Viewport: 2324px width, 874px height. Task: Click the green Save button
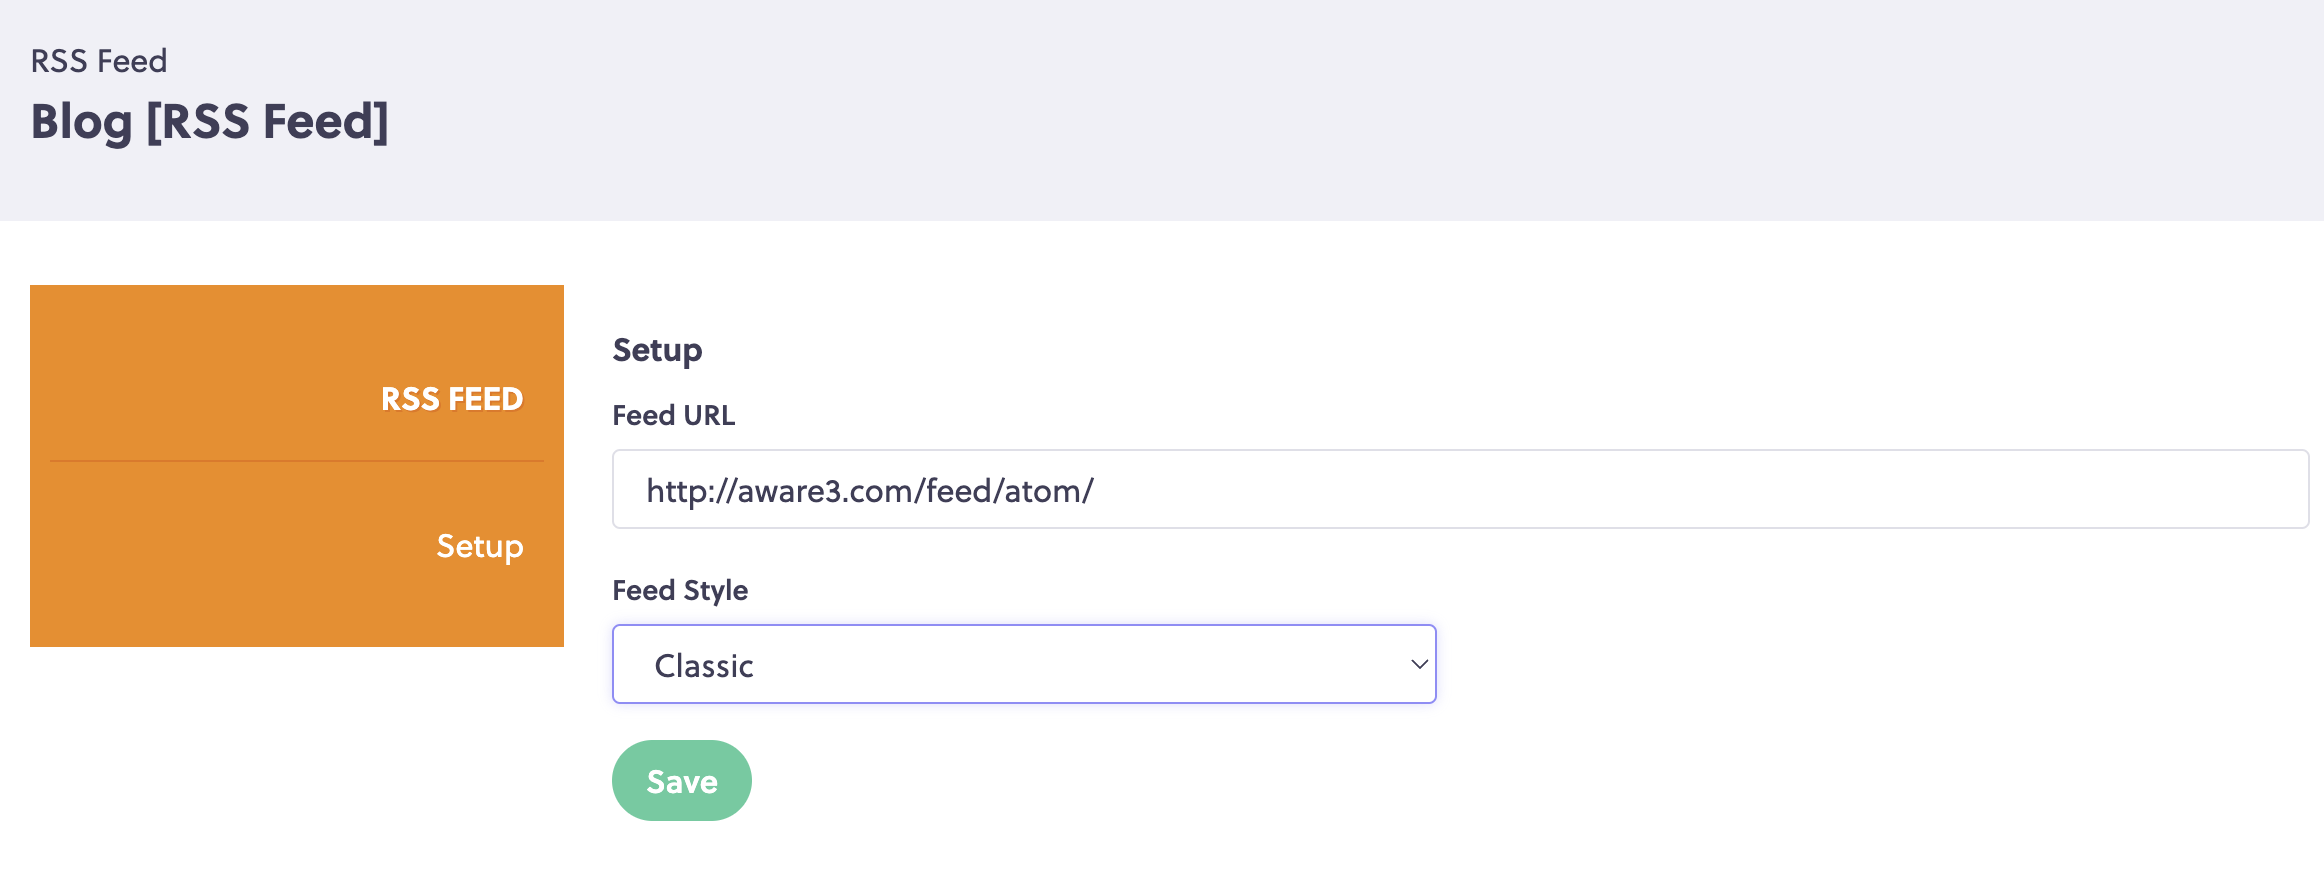[x=682, y=780]
